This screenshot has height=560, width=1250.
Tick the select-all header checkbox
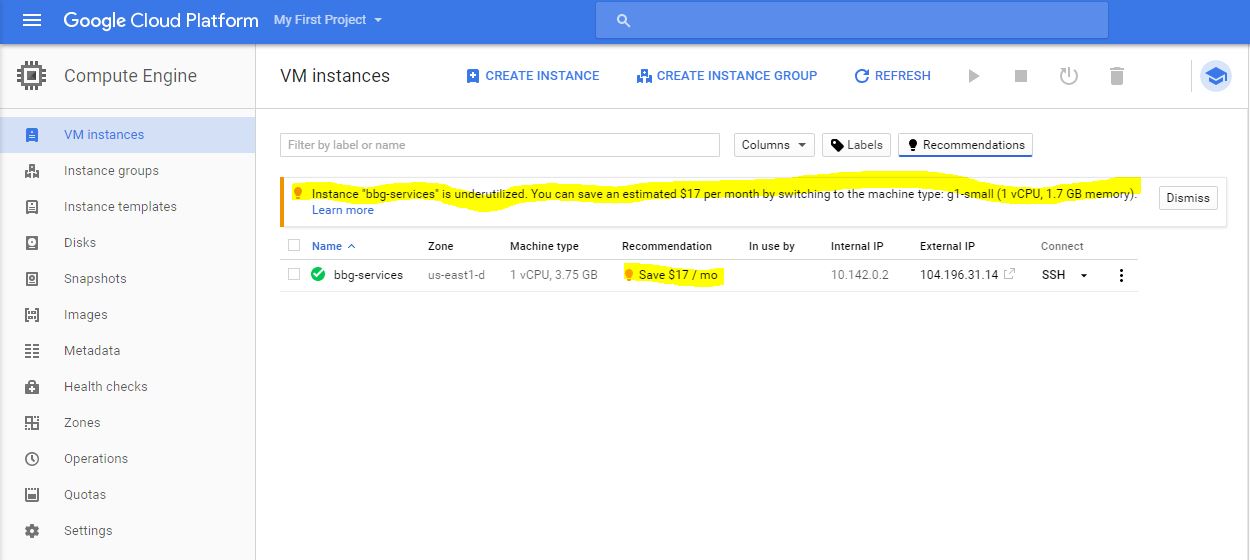(x=294, y=246)
